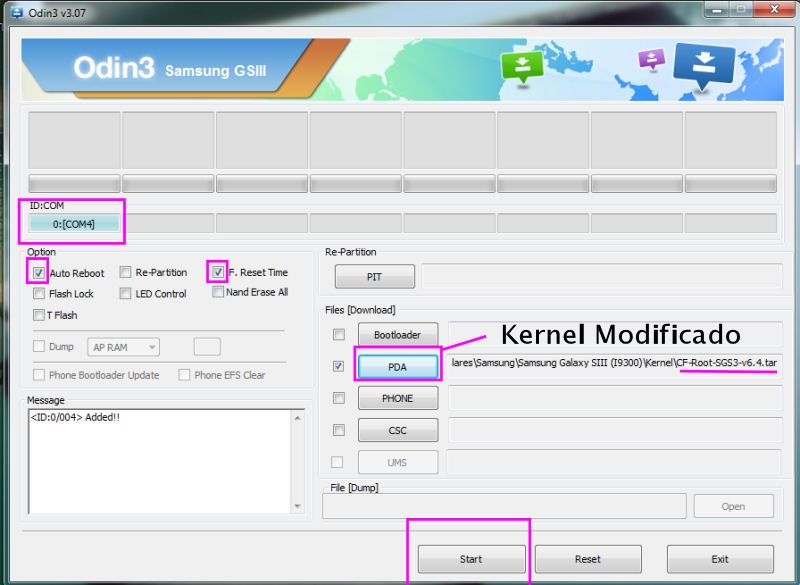Click the PIT button

click(374, 276)
